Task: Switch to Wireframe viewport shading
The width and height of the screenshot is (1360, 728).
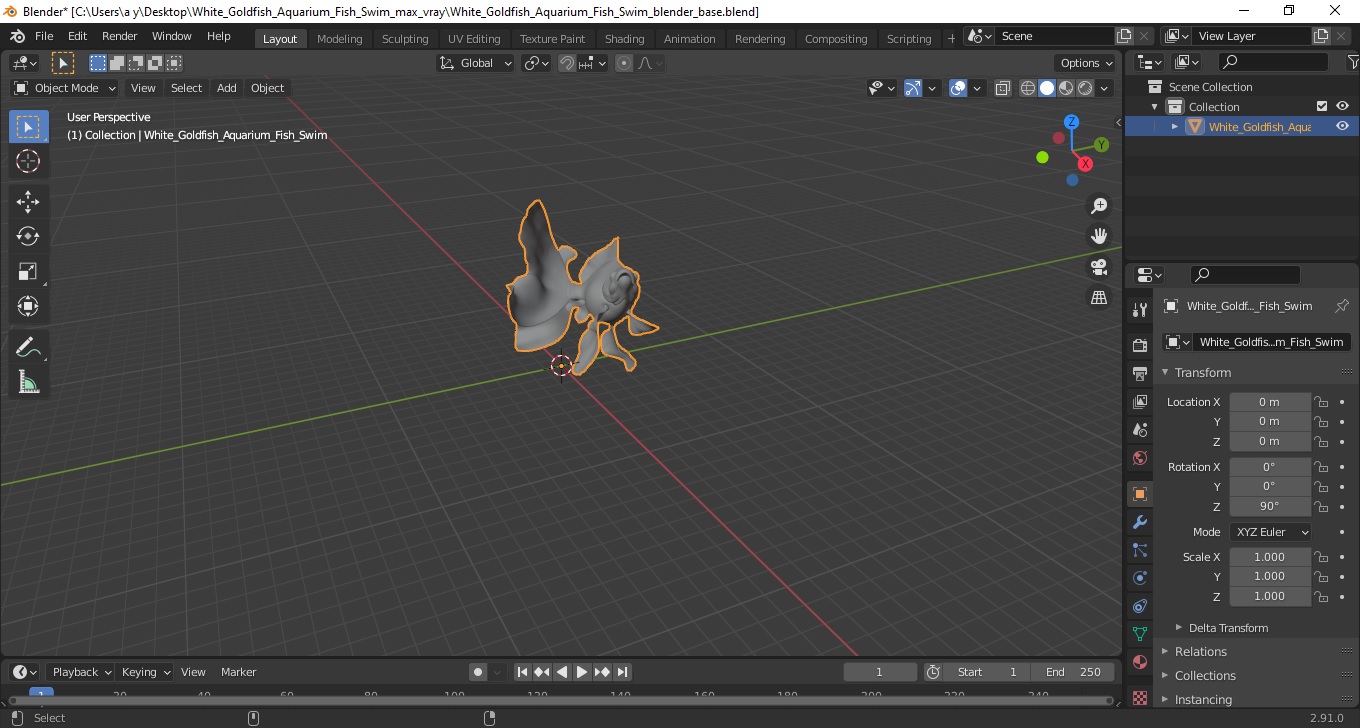Action: point(1028,88)
